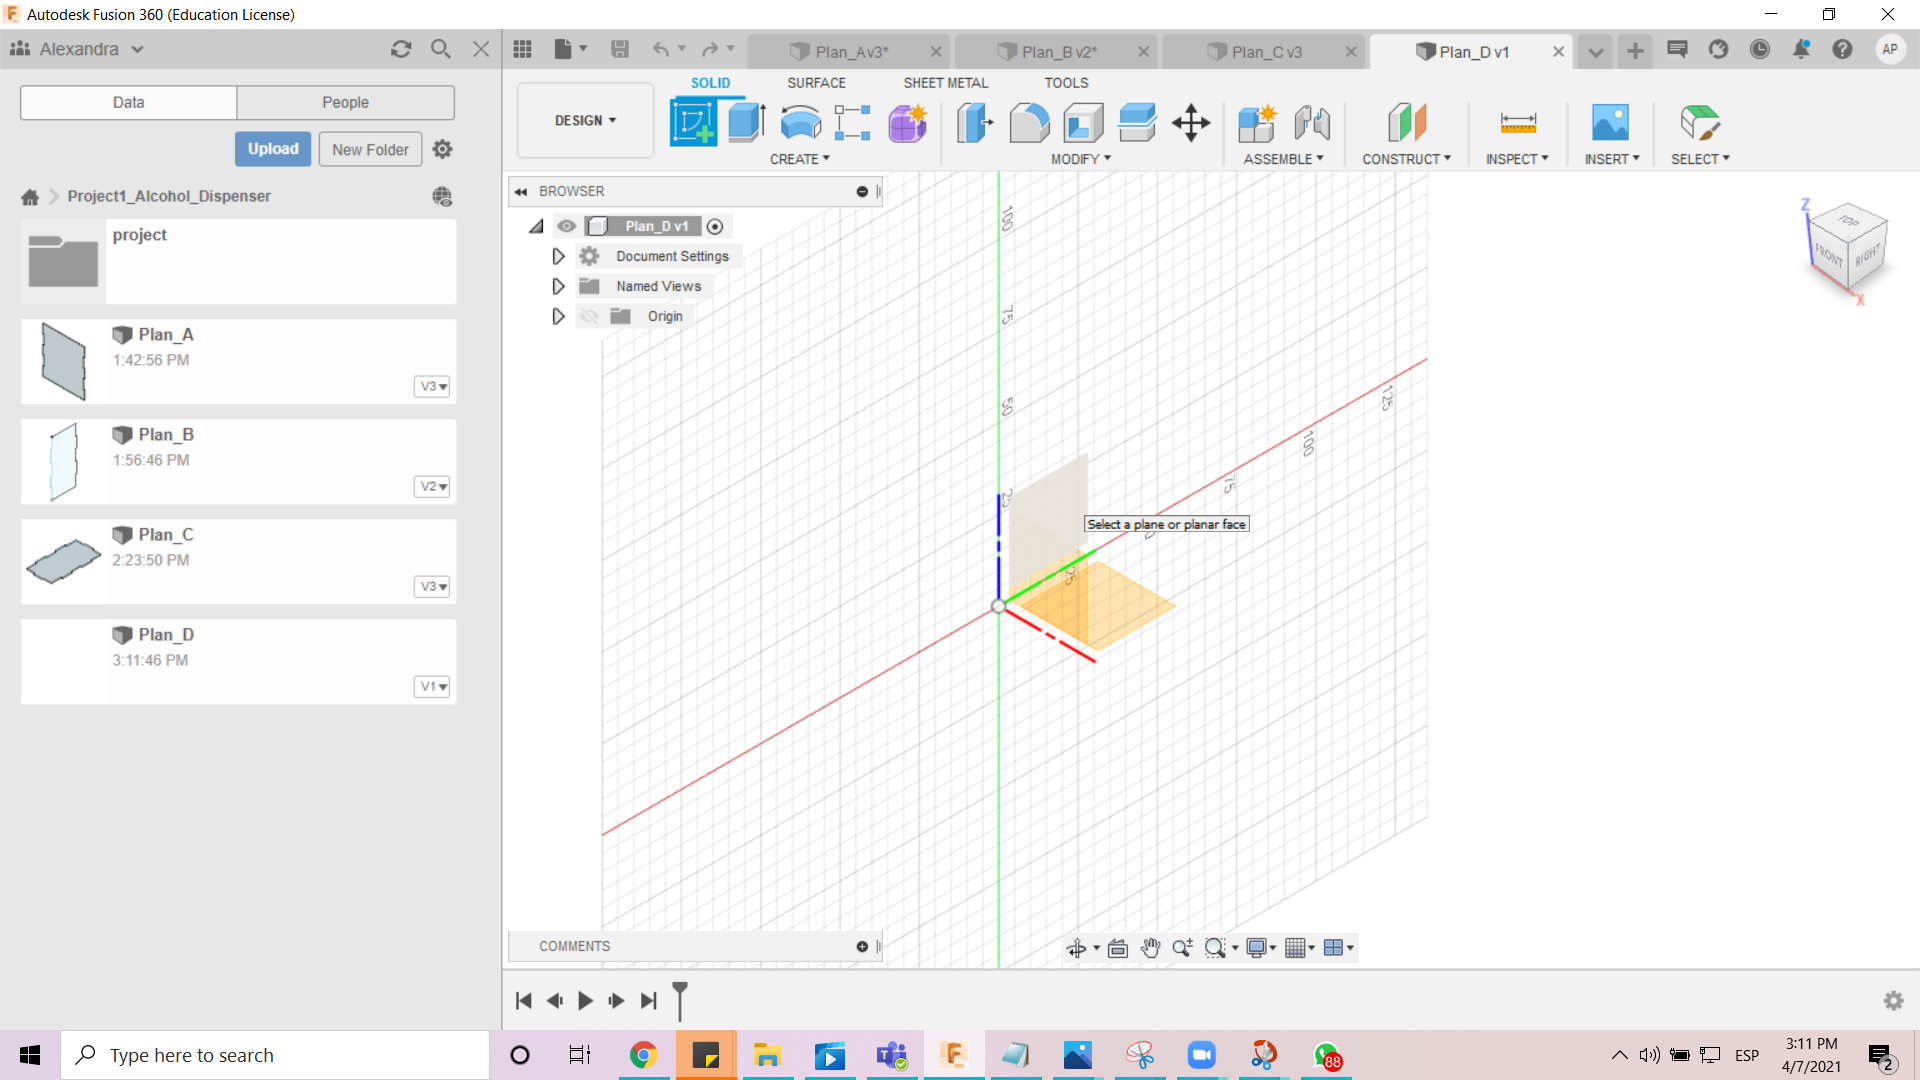The image size is (1920, 1080).
Task: Switch to the Plan_Av3 document tab
Action: (x=851, y=52)
